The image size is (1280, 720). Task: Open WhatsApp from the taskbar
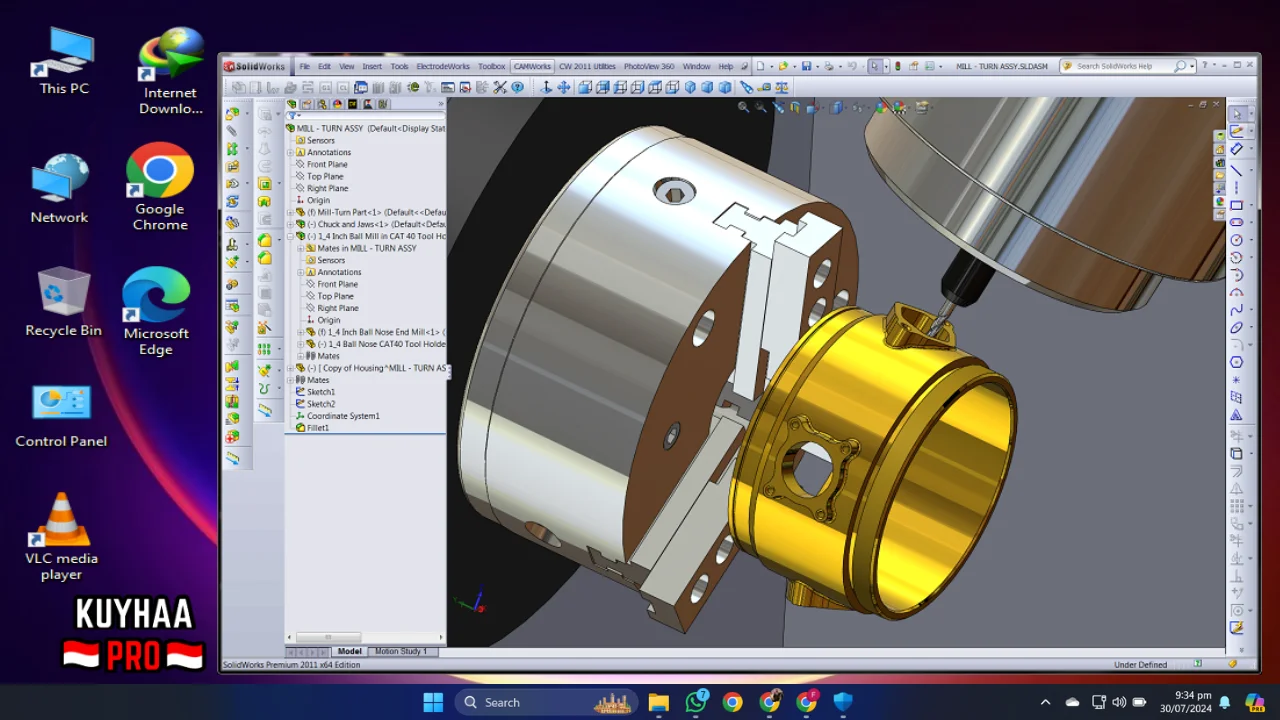[696, 702]
